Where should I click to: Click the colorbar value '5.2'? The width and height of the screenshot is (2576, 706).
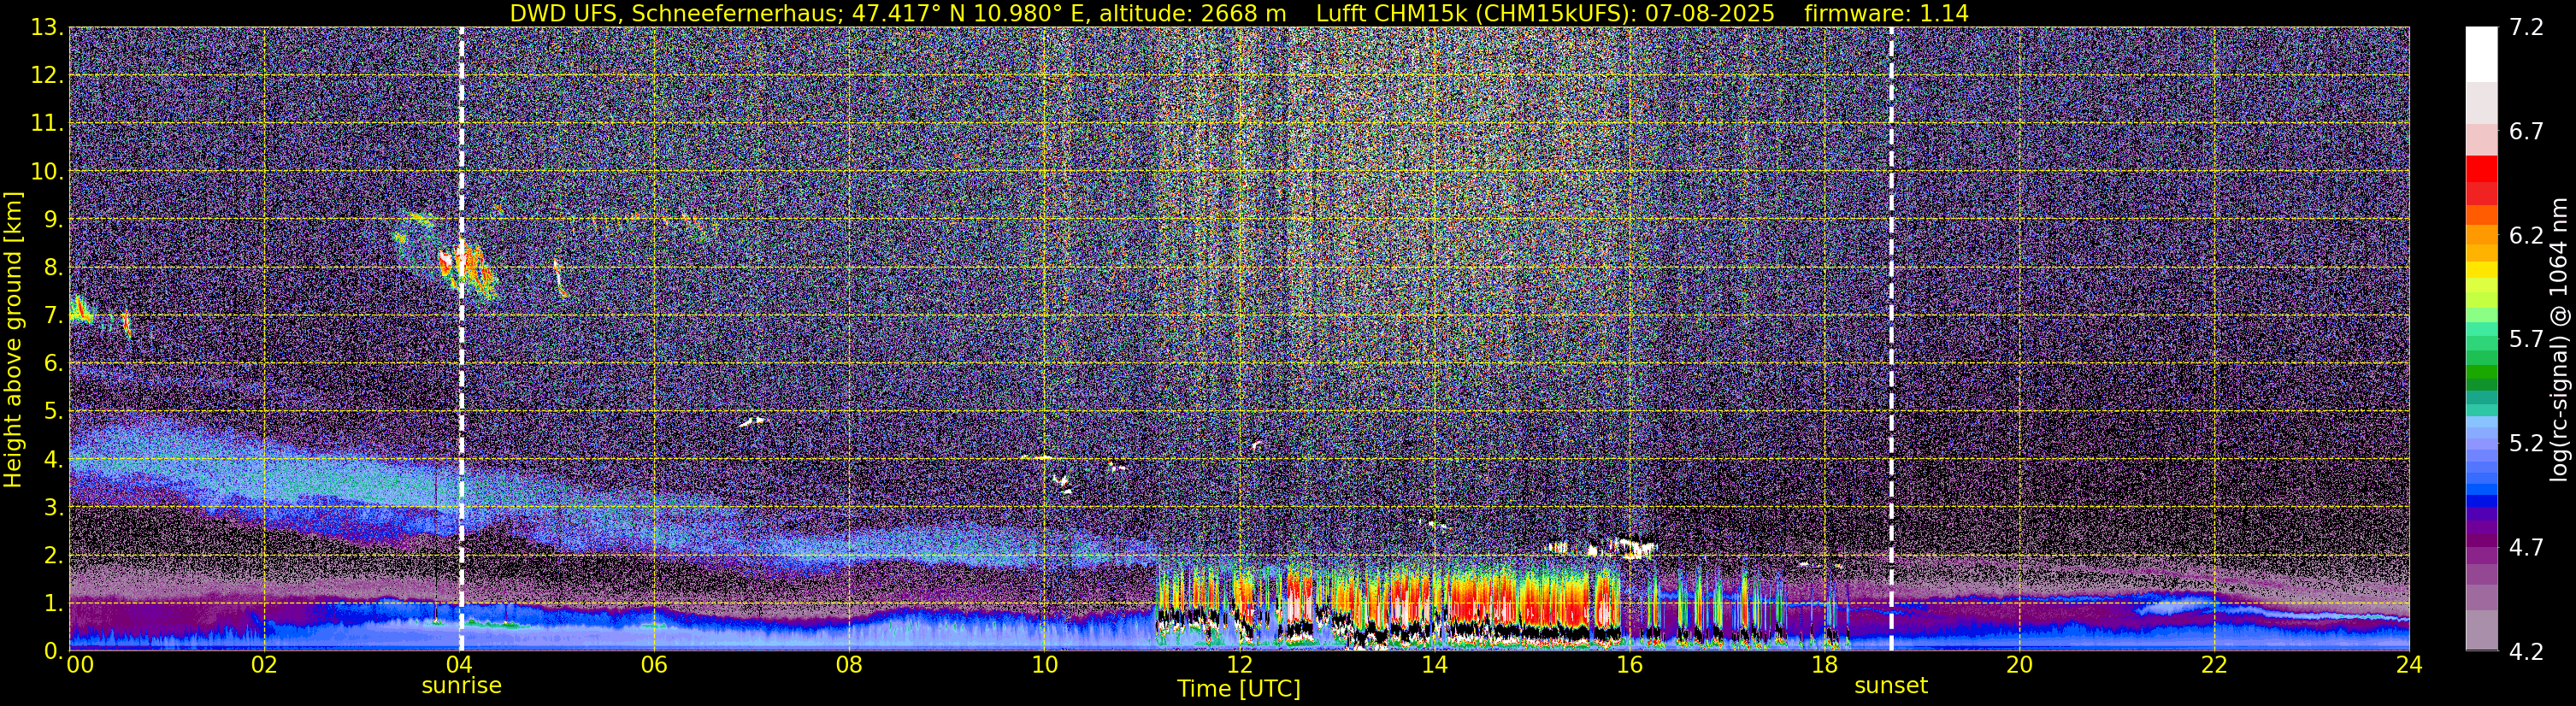[x=2526, y=443]
